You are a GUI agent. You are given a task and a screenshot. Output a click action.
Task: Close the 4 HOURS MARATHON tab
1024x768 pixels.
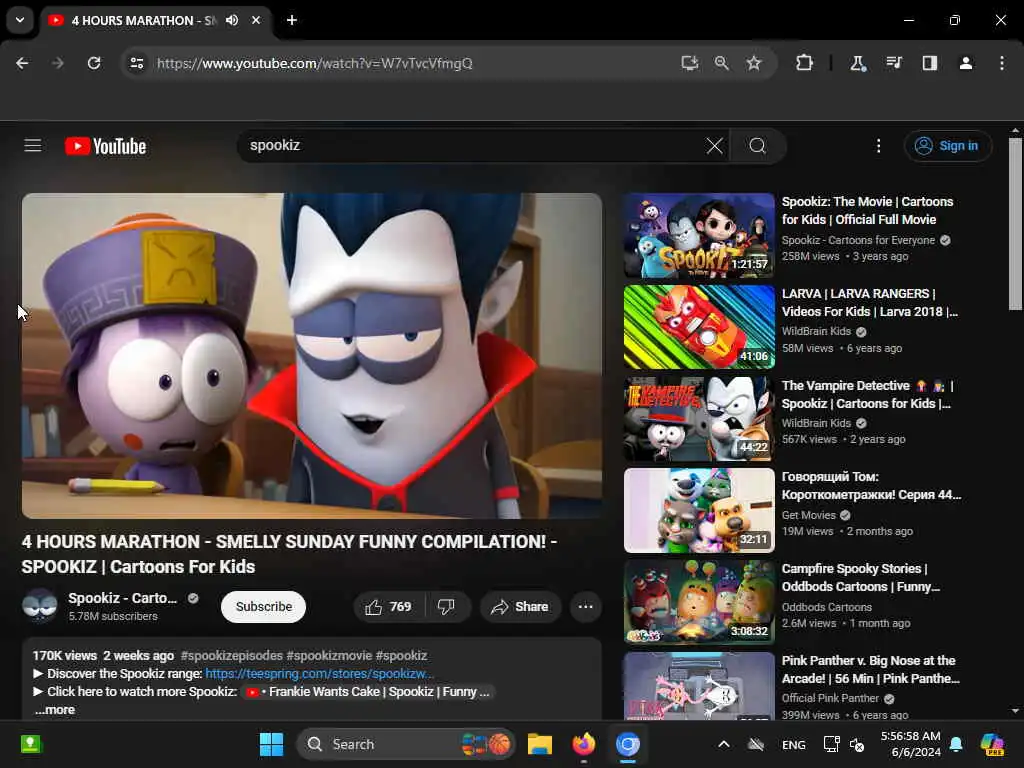click(256, 20)
